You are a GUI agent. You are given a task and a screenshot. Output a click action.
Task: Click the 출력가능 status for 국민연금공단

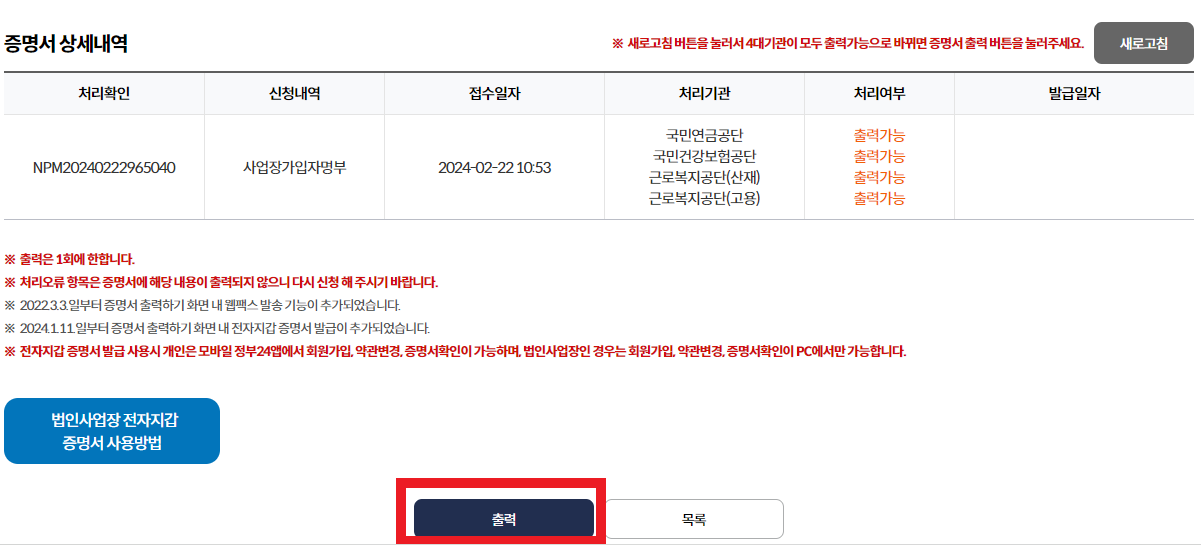coord(879,135)
